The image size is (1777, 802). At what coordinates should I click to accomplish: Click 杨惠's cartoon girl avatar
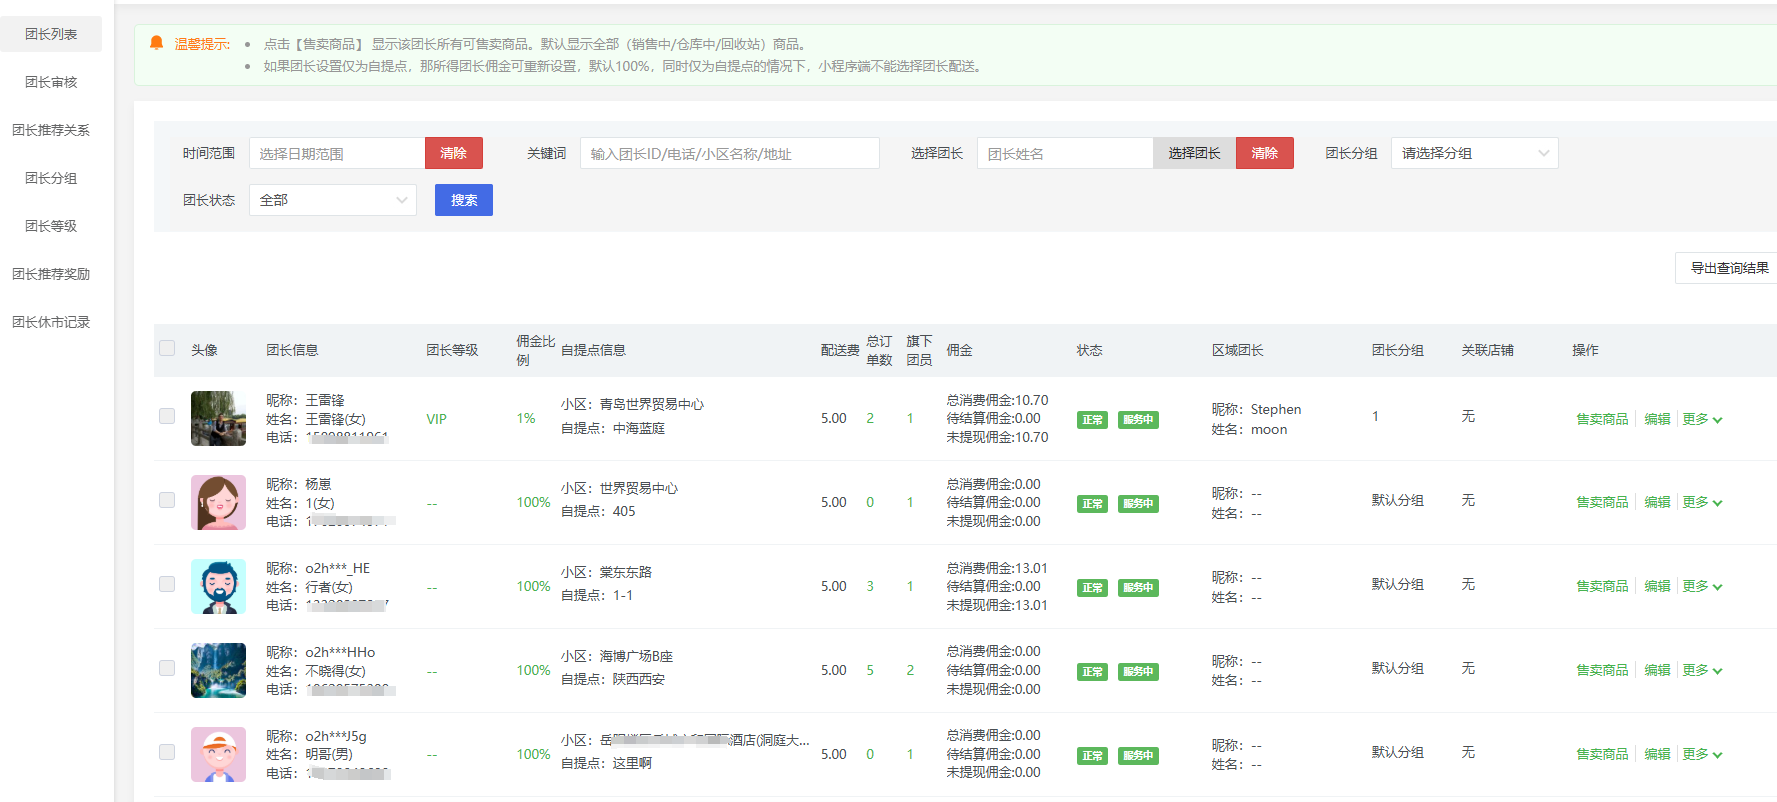[x=218, y=502]
